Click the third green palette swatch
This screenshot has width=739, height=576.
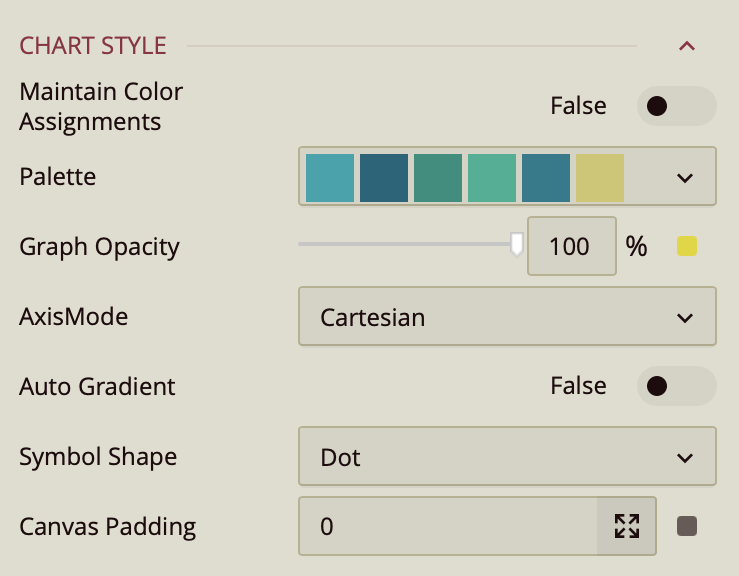pyautogui.click(x=438, y=177)
